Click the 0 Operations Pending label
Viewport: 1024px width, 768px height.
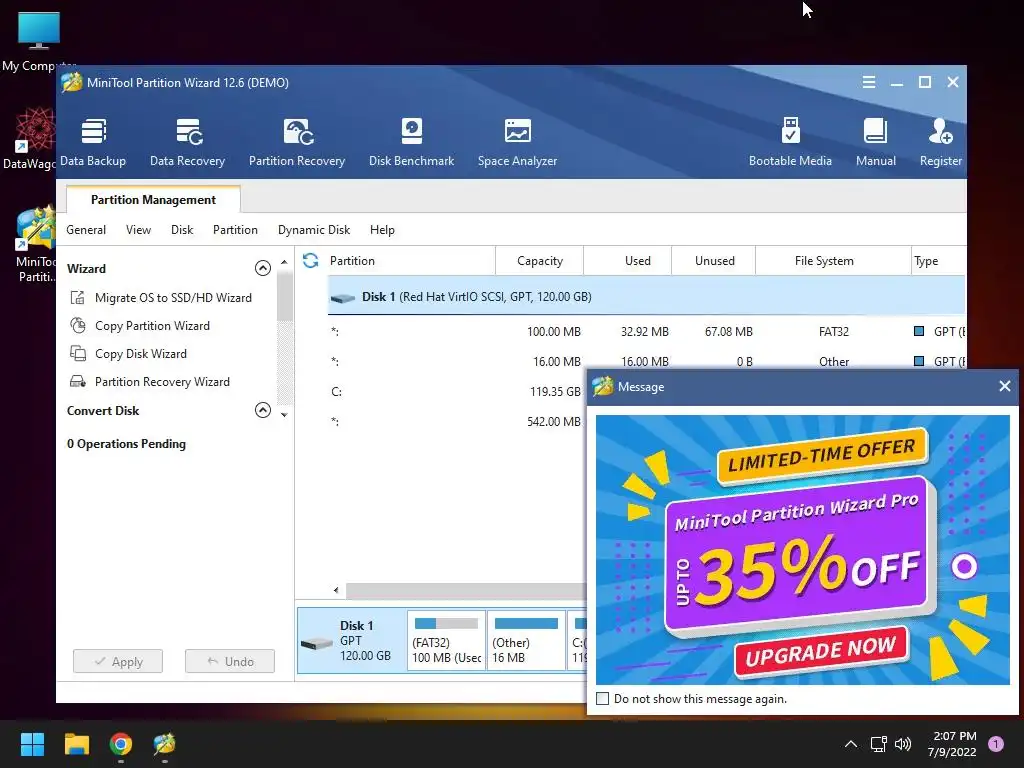126,444
